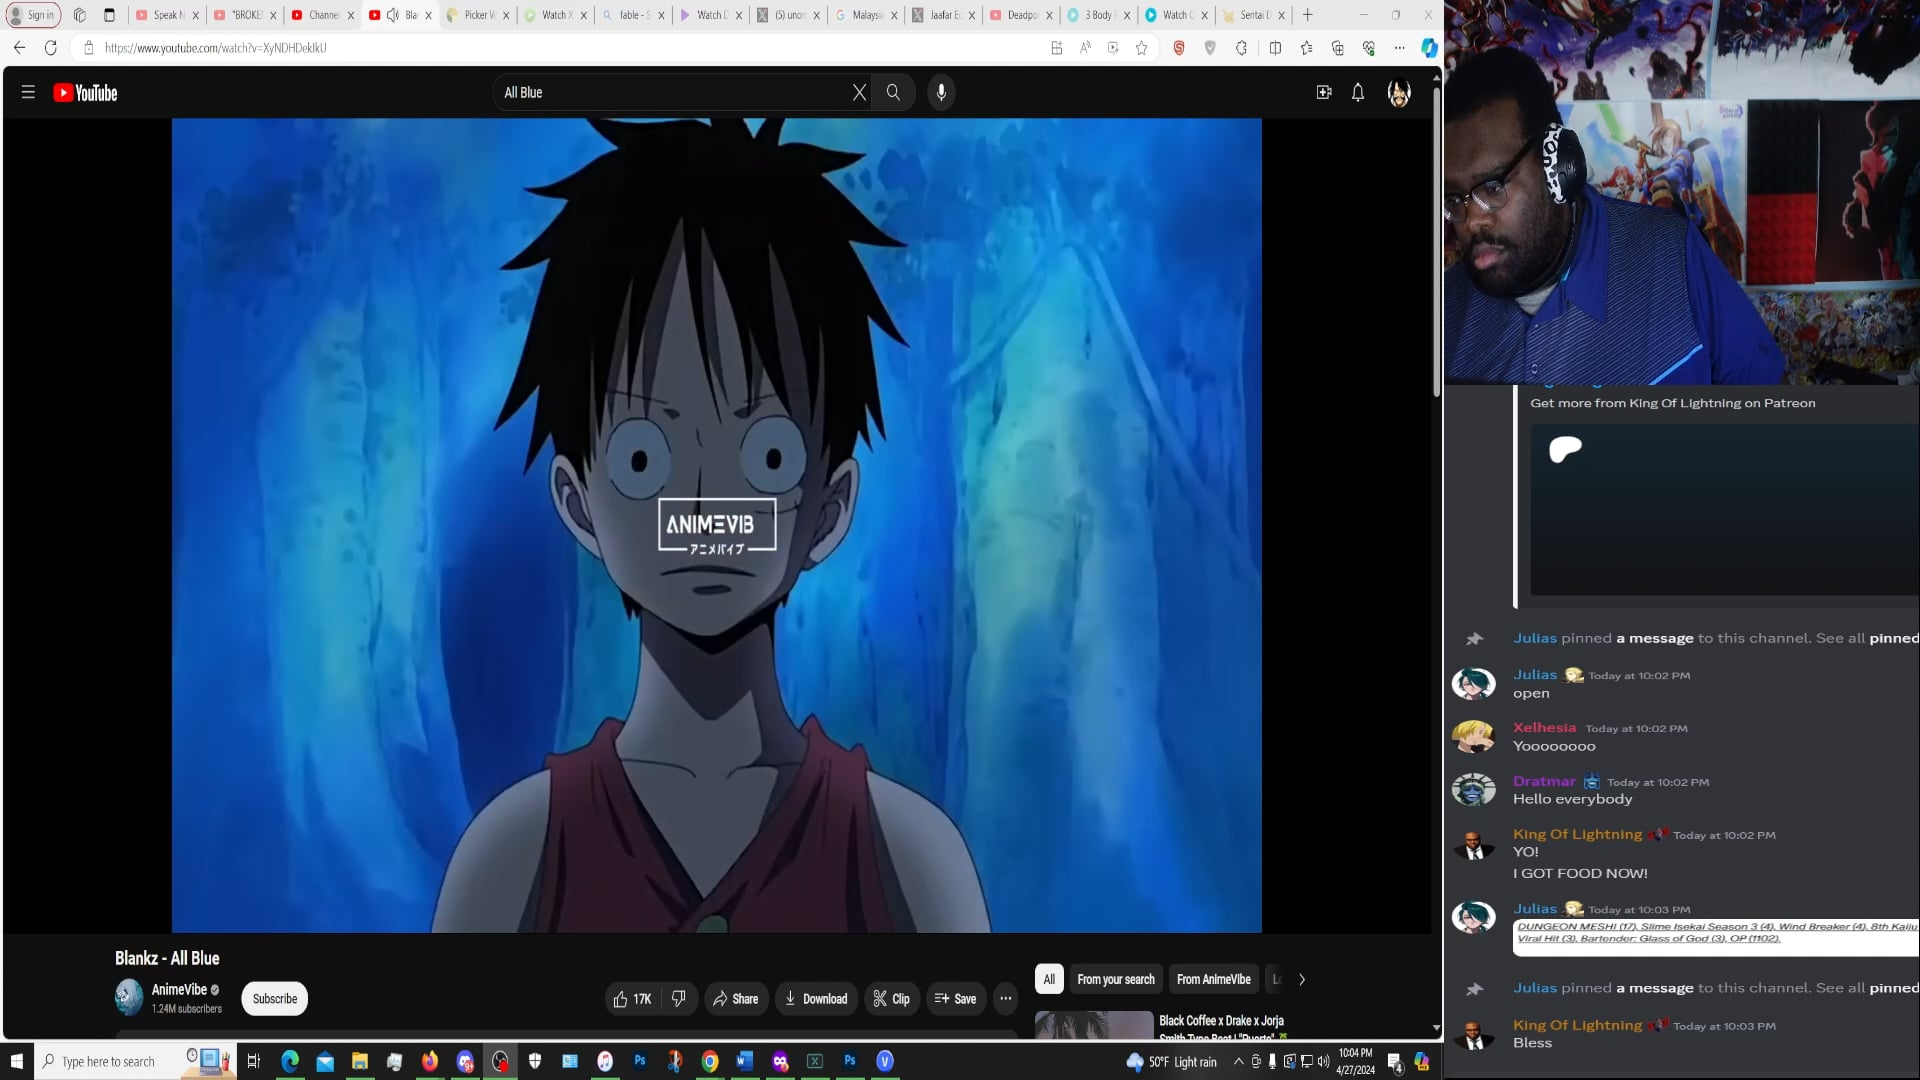Open the browser extensions puzzle icon
Image resolution: width=1920 pixels, height=1080 pixels.
(x=1242, y=48)
